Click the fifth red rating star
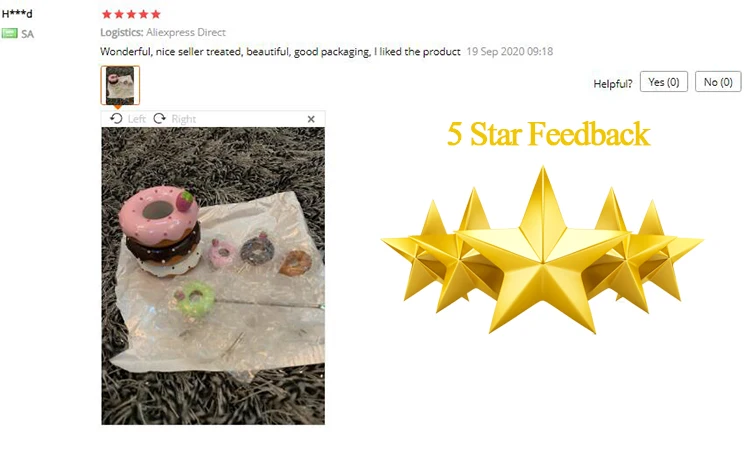This screenshot has height=450, width=750. point(156,14)
